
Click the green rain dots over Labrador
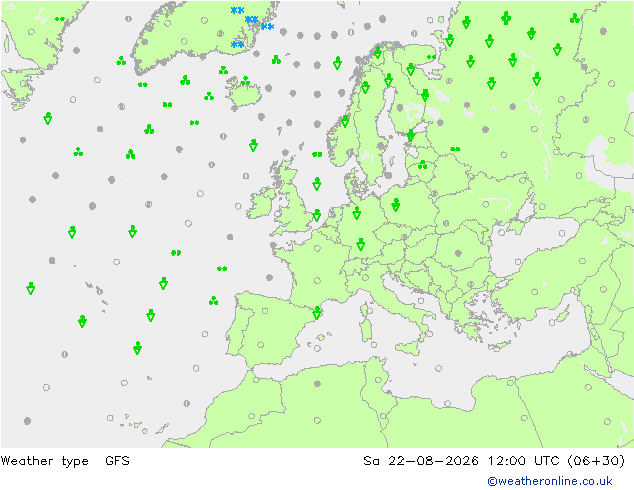[60, 19]
